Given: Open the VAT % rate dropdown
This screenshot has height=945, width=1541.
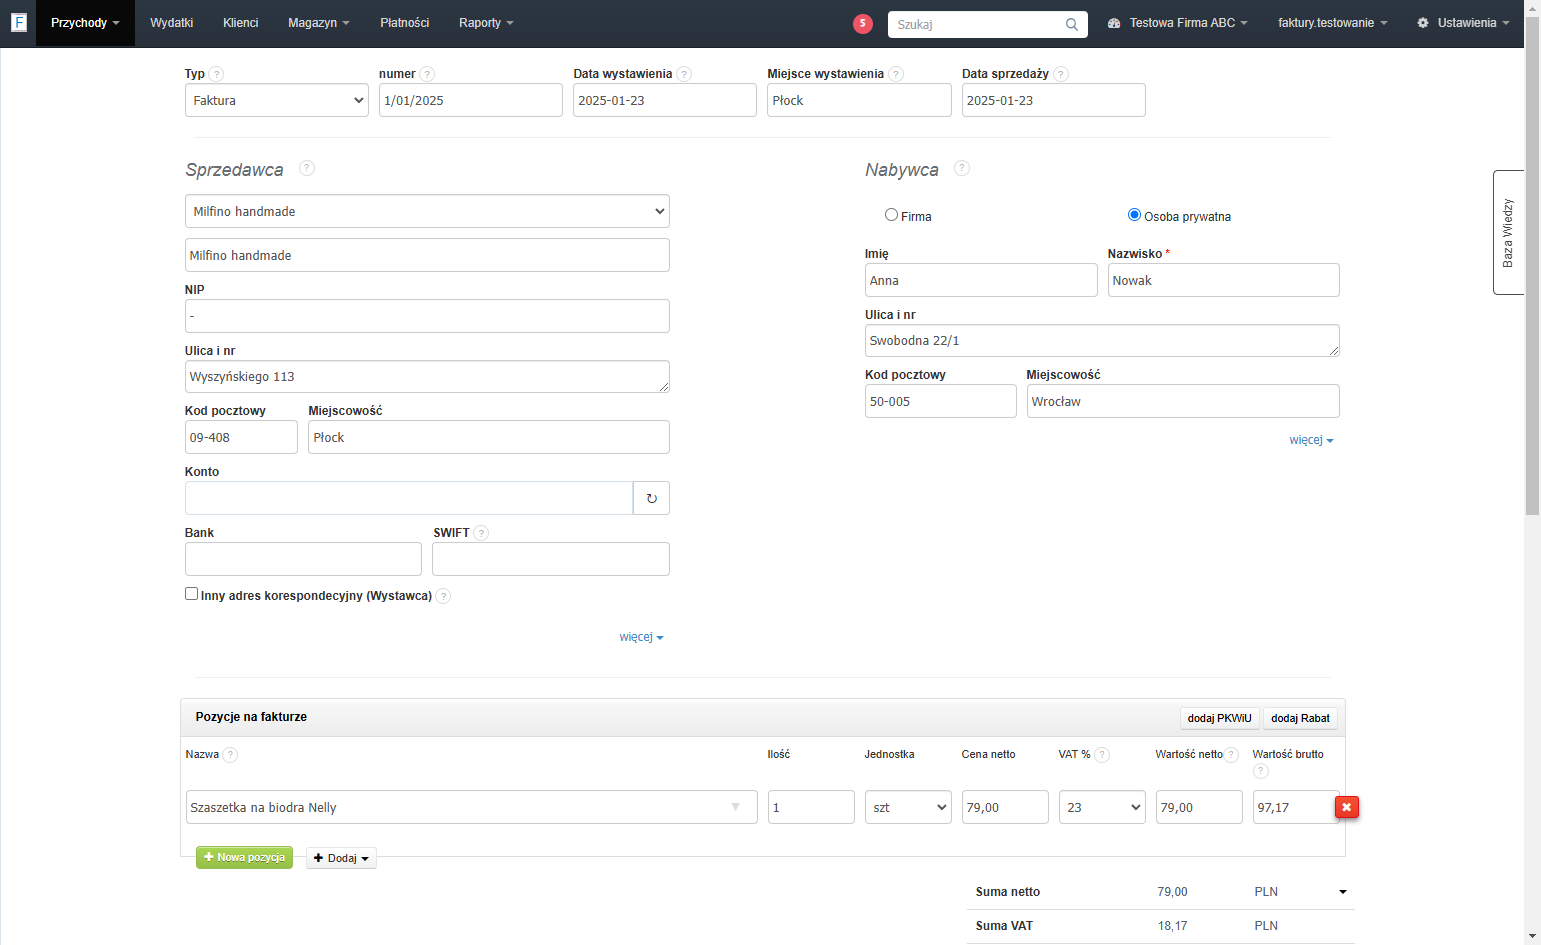Looking at the screenshot, I should 1102,807.
